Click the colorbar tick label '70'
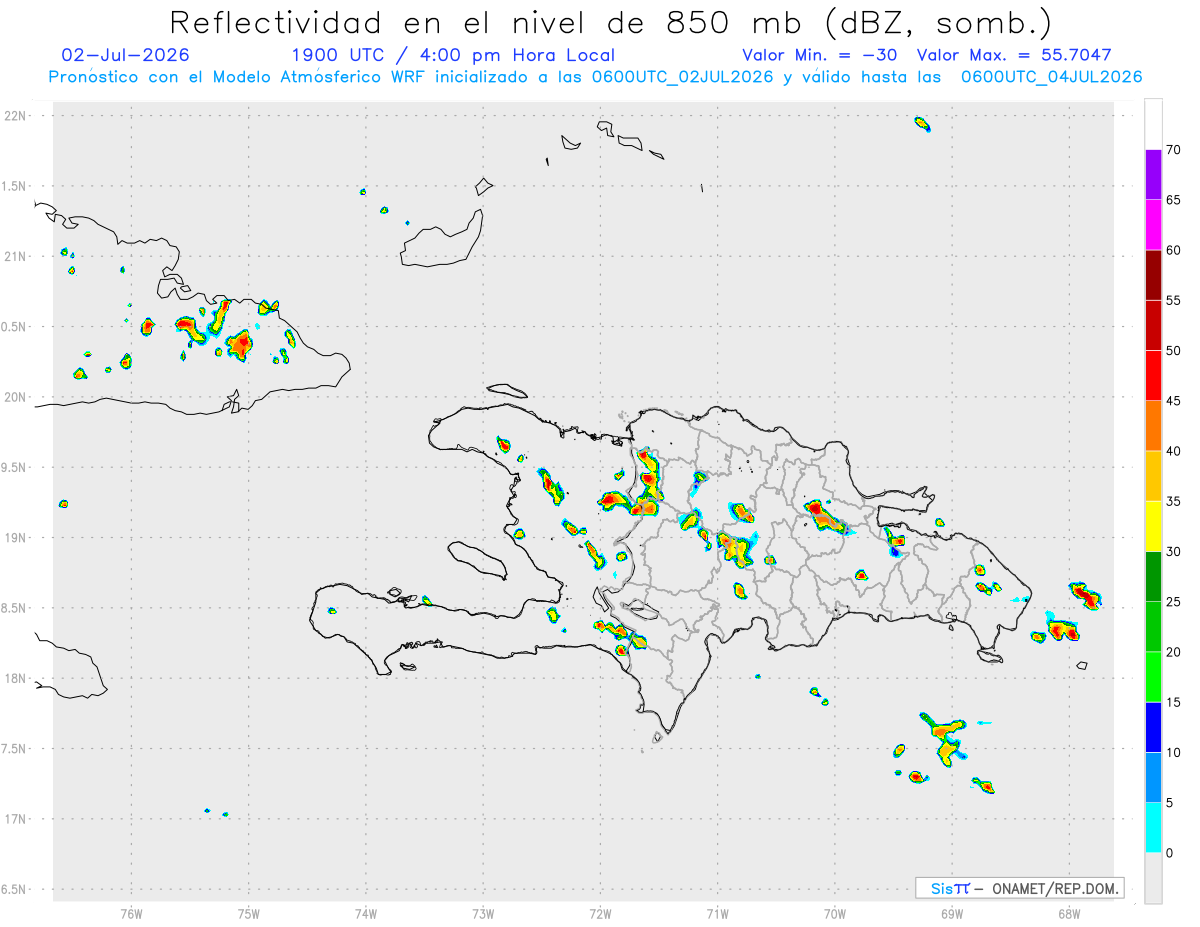Image resolution: width=1200 pixels, height=927 pixels. [x=1174, y=150]
